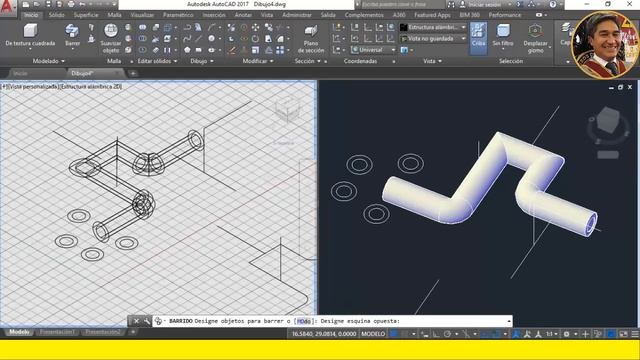Click the Undo arrow in quick access toolbar
Image resolution: width=640 pixels, height=360 pixels.
coord(82,4)
